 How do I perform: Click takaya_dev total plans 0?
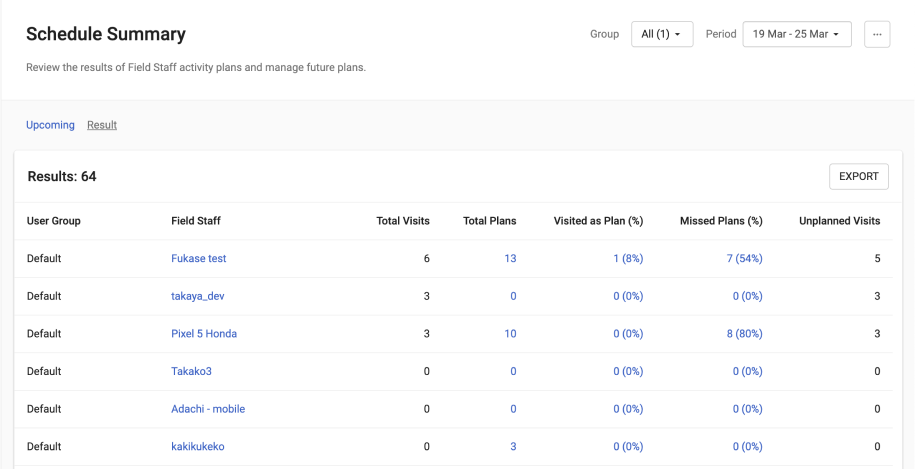(513, 296)
